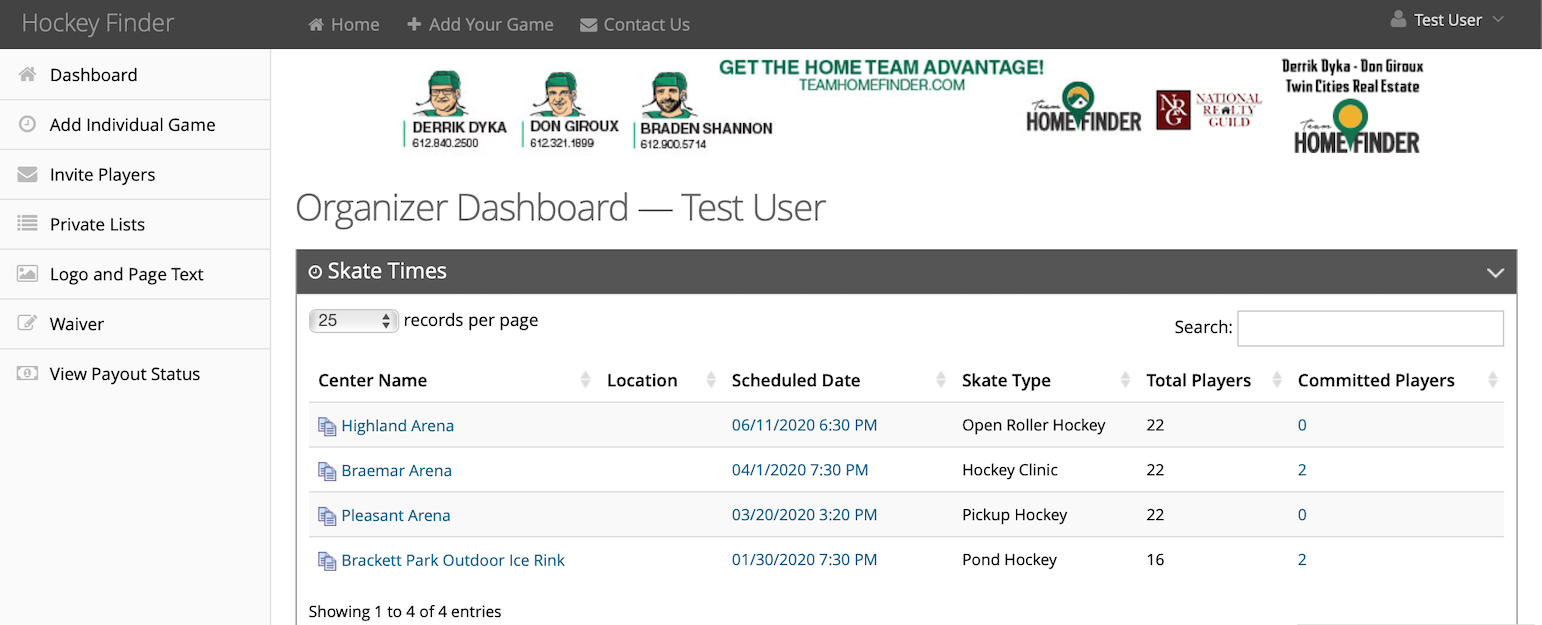Click the duplicate icon next to Highland Arena
The image size is (1542, 625).
[x=327, y=425]
